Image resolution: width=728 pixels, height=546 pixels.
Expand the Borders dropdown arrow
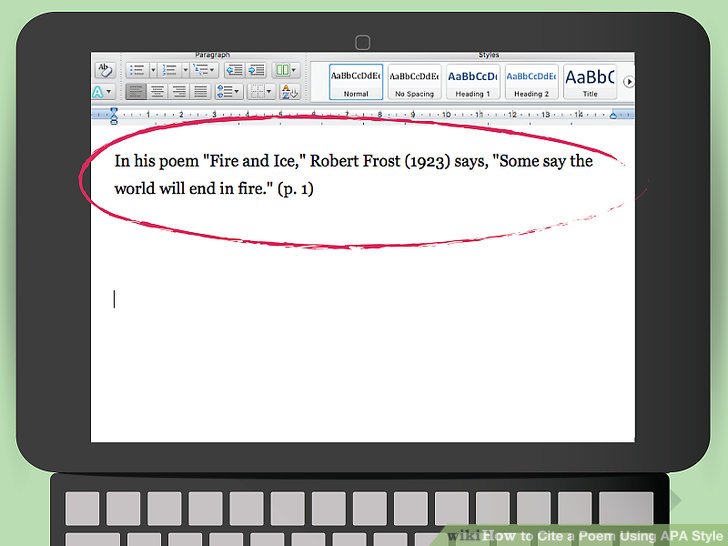pyautogui.click(x=270, y=91)
